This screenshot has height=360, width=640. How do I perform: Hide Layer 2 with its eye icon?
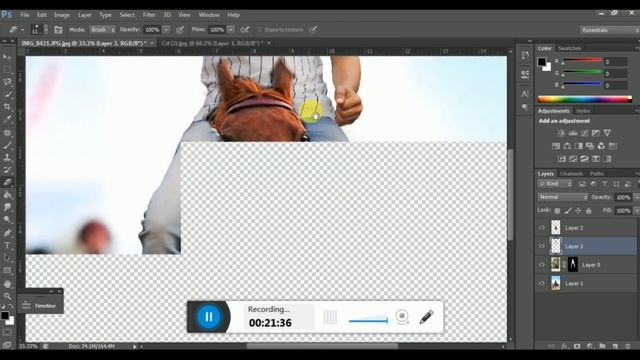pyautogui.click(x=542, y=228)
